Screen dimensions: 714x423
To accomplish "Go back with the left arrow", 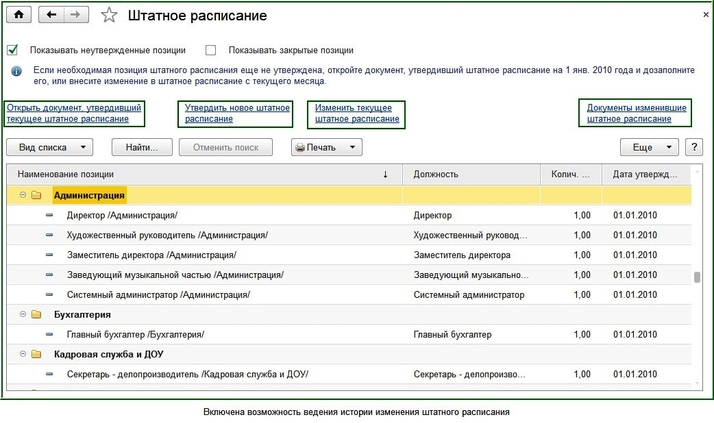I will tap(51, 16).
